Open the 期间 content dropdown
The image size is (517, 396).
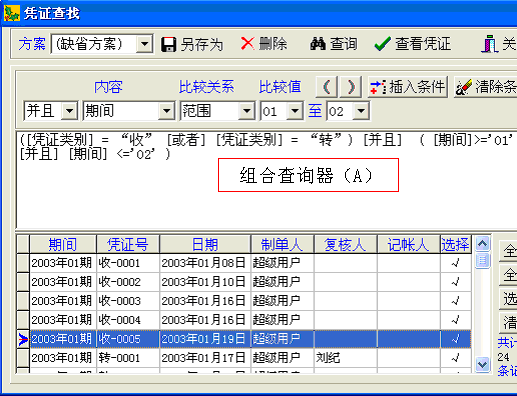click(166, 111)
